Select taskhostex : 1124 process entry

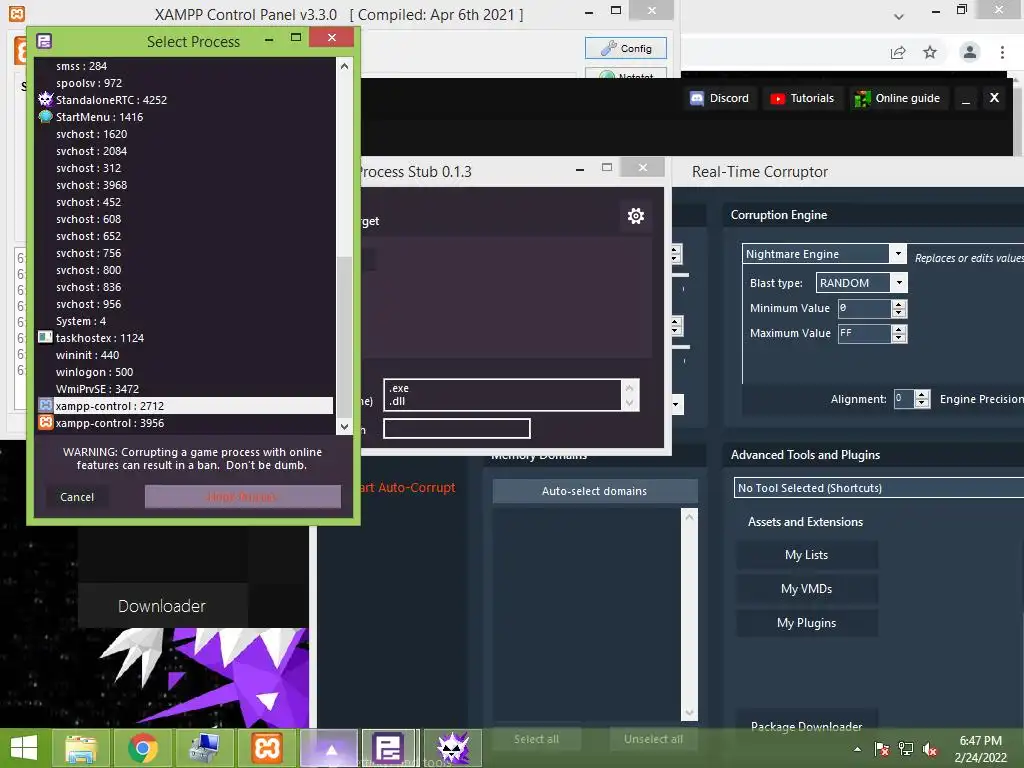(x=99, y=338)
